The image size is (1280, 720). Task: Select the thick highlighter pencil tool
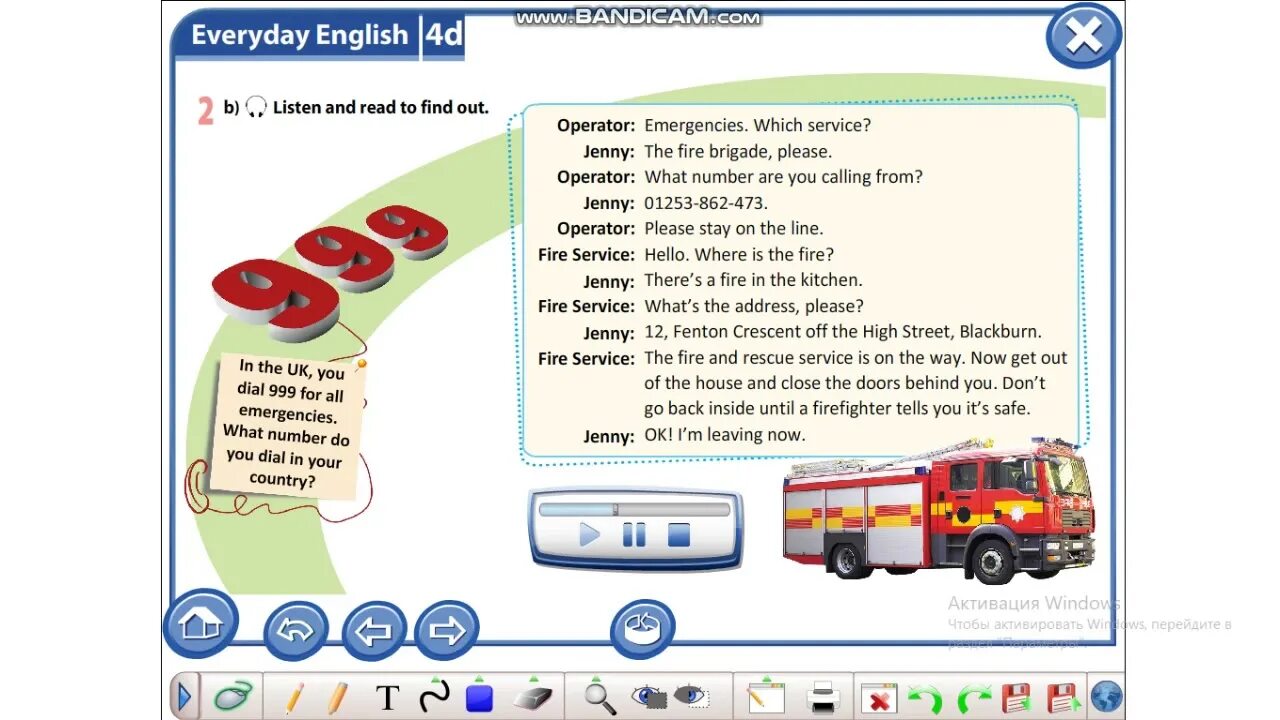(x=337, y=697)
